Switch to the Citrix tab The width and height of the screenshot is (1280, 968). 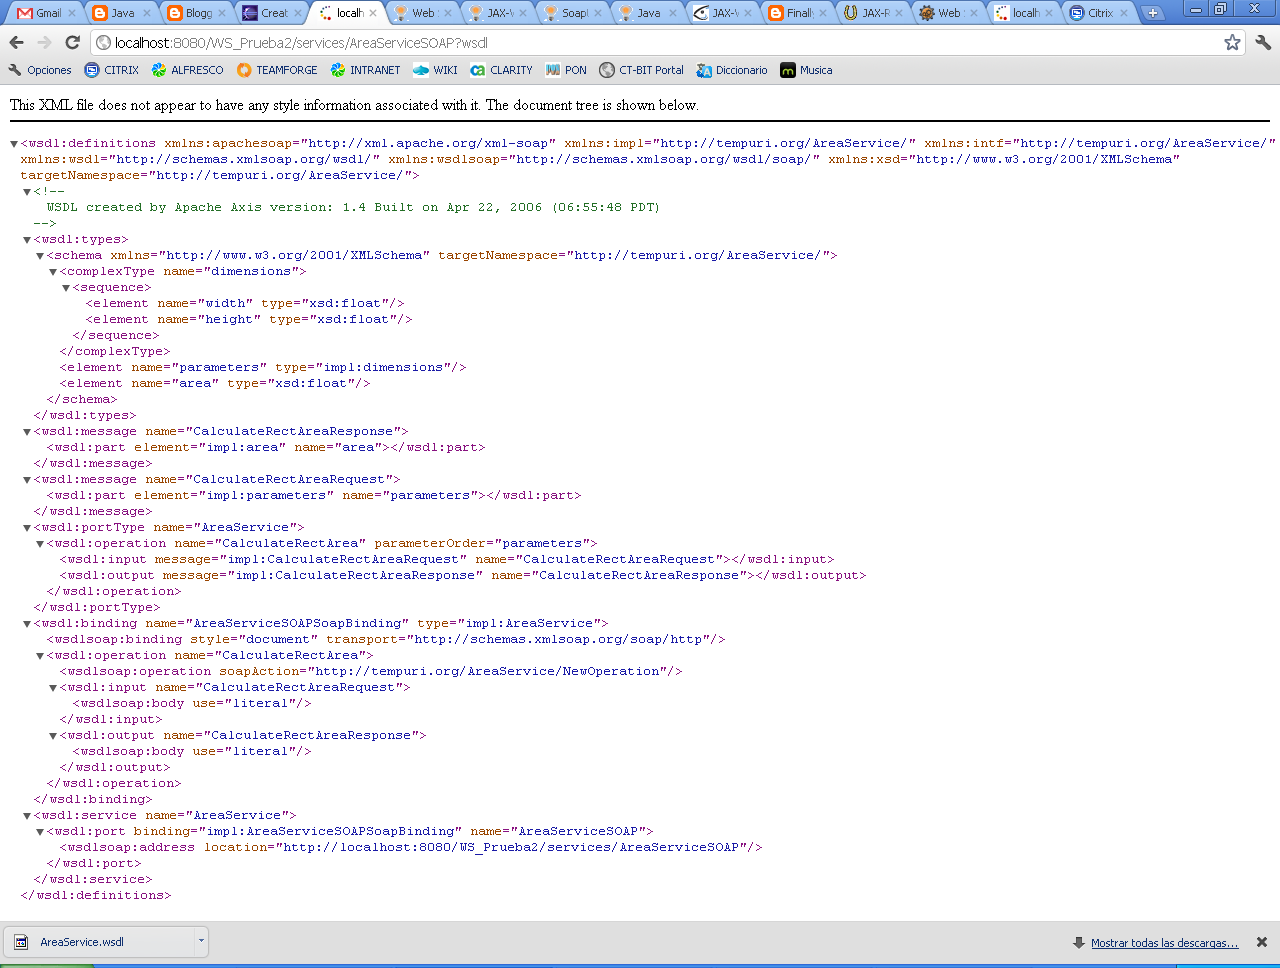click(x=1100, y=13)
